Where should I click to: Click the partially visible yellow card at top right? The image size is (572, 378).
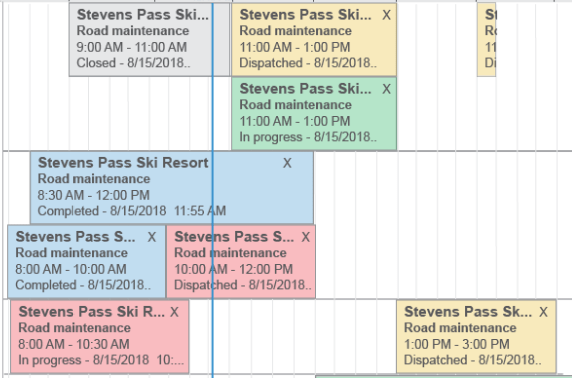click(x=486, y=39)
